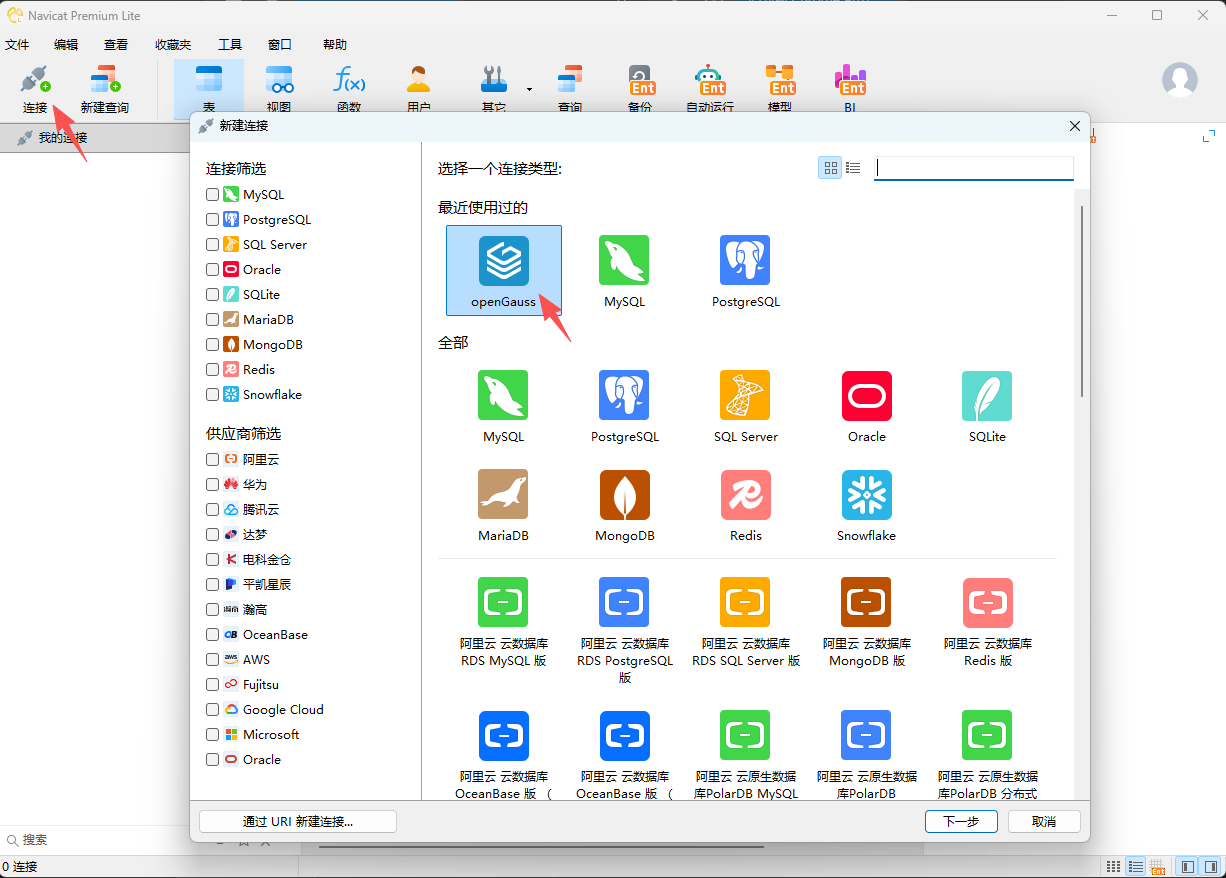The image size is (1226, 878).
Task: Open the 工具 menu
Action: (x=230, y=45)
